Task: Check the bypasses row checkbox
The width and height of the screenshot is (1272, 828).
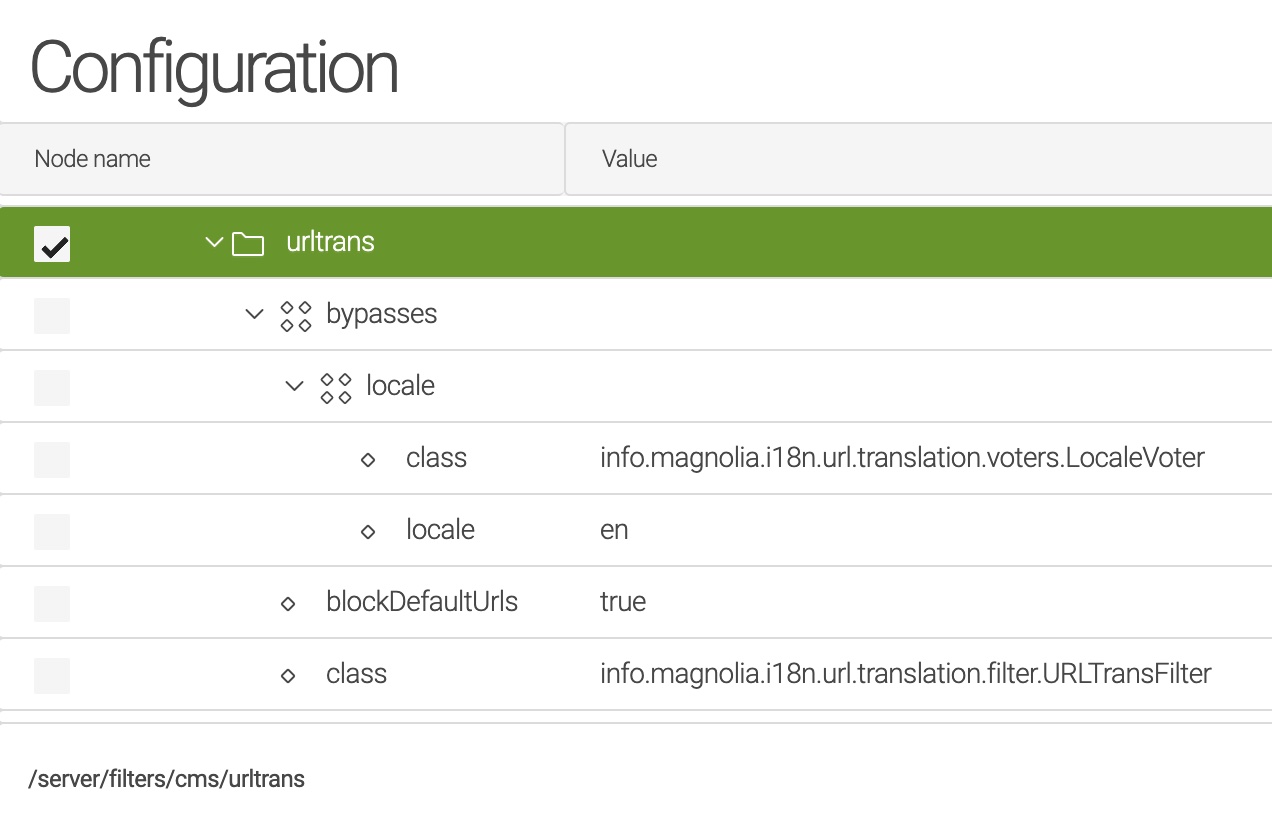Action: (51, 315)
